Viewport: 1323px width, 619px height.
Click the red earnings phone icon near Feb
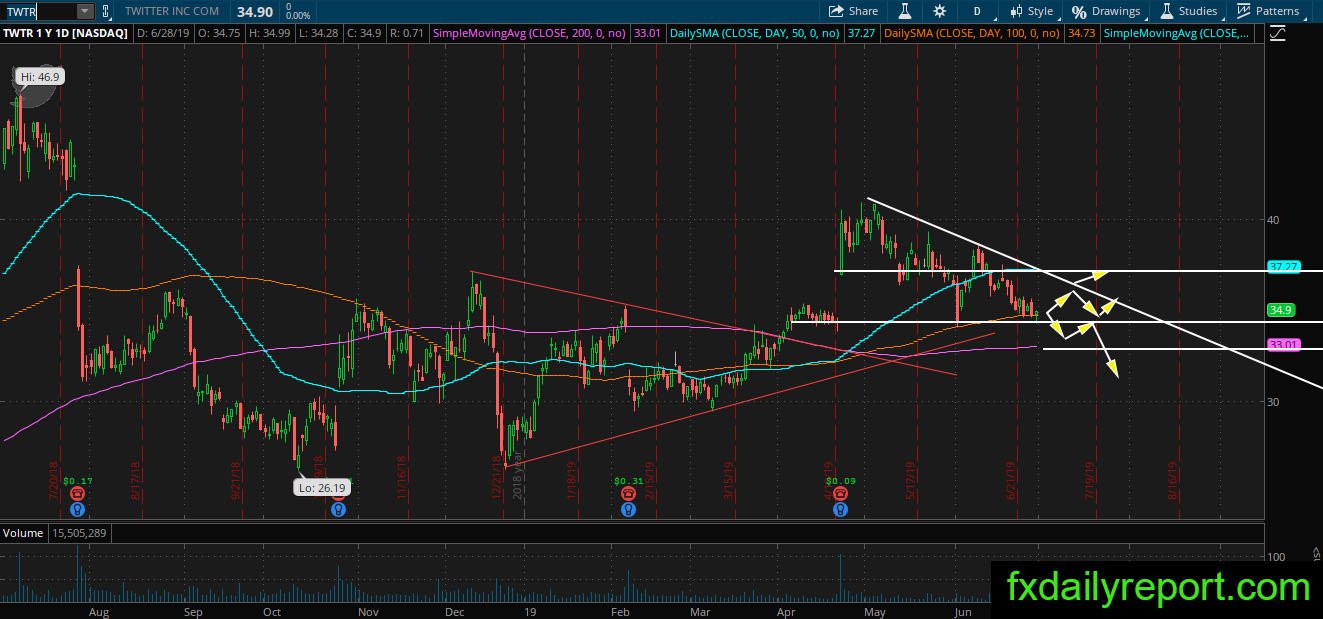[x=626, y=493]
